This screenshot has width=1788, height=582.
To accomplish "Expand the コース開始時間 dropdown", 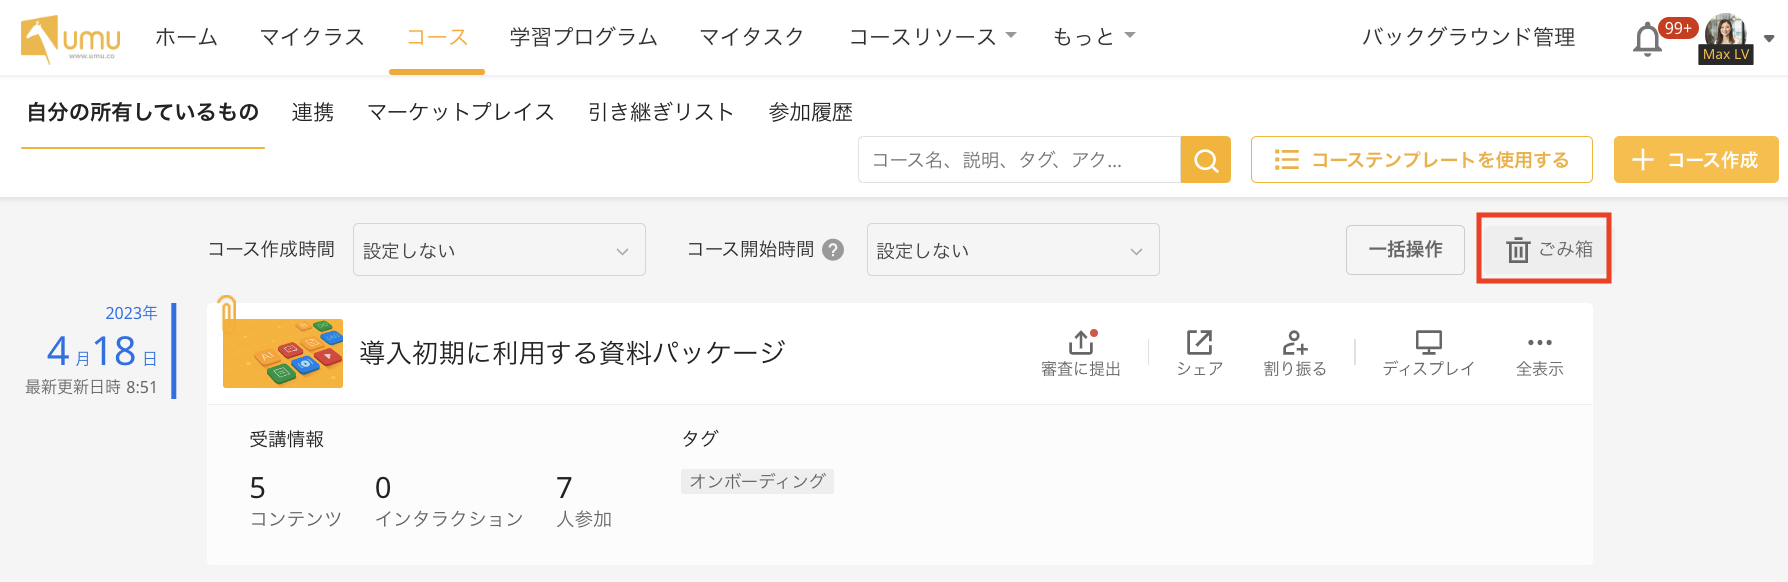I will click(1013, 250).
